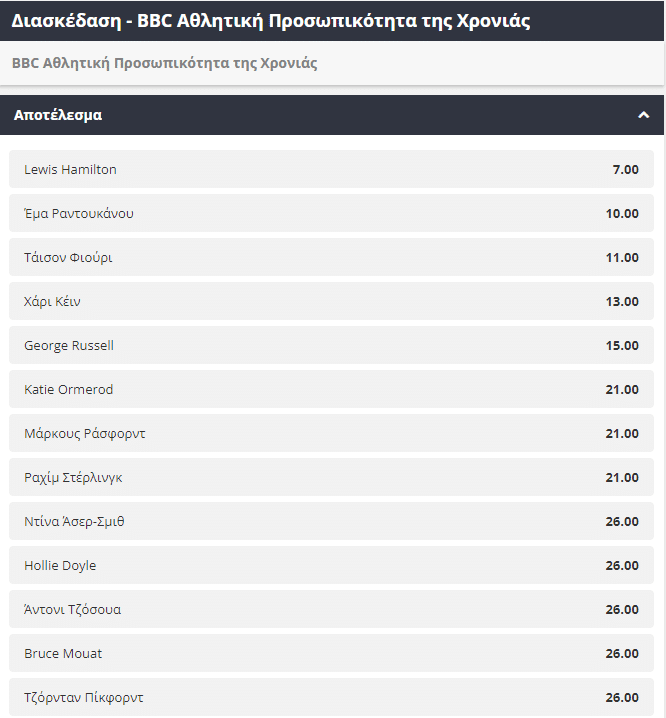Choose Μάρκους Ράσφορντ outcome row
Viewport: 666px width, 718px height.
pyautogui.click(x=331, y=434)
